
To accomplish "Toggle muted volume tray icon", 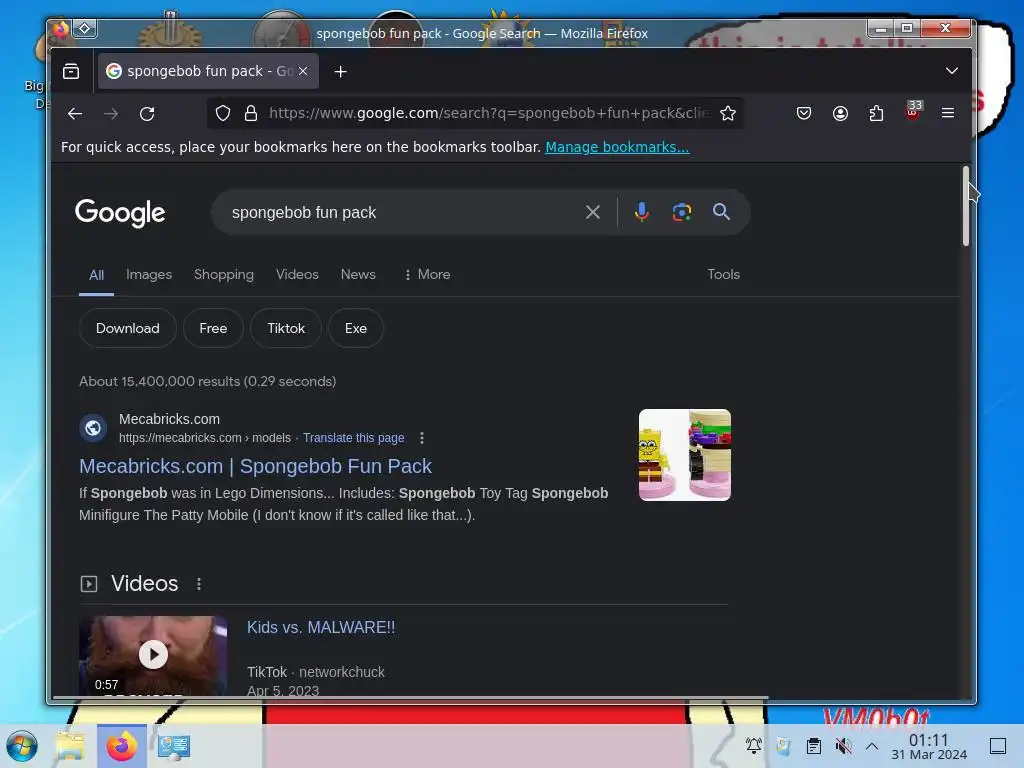I will (844, 745).
